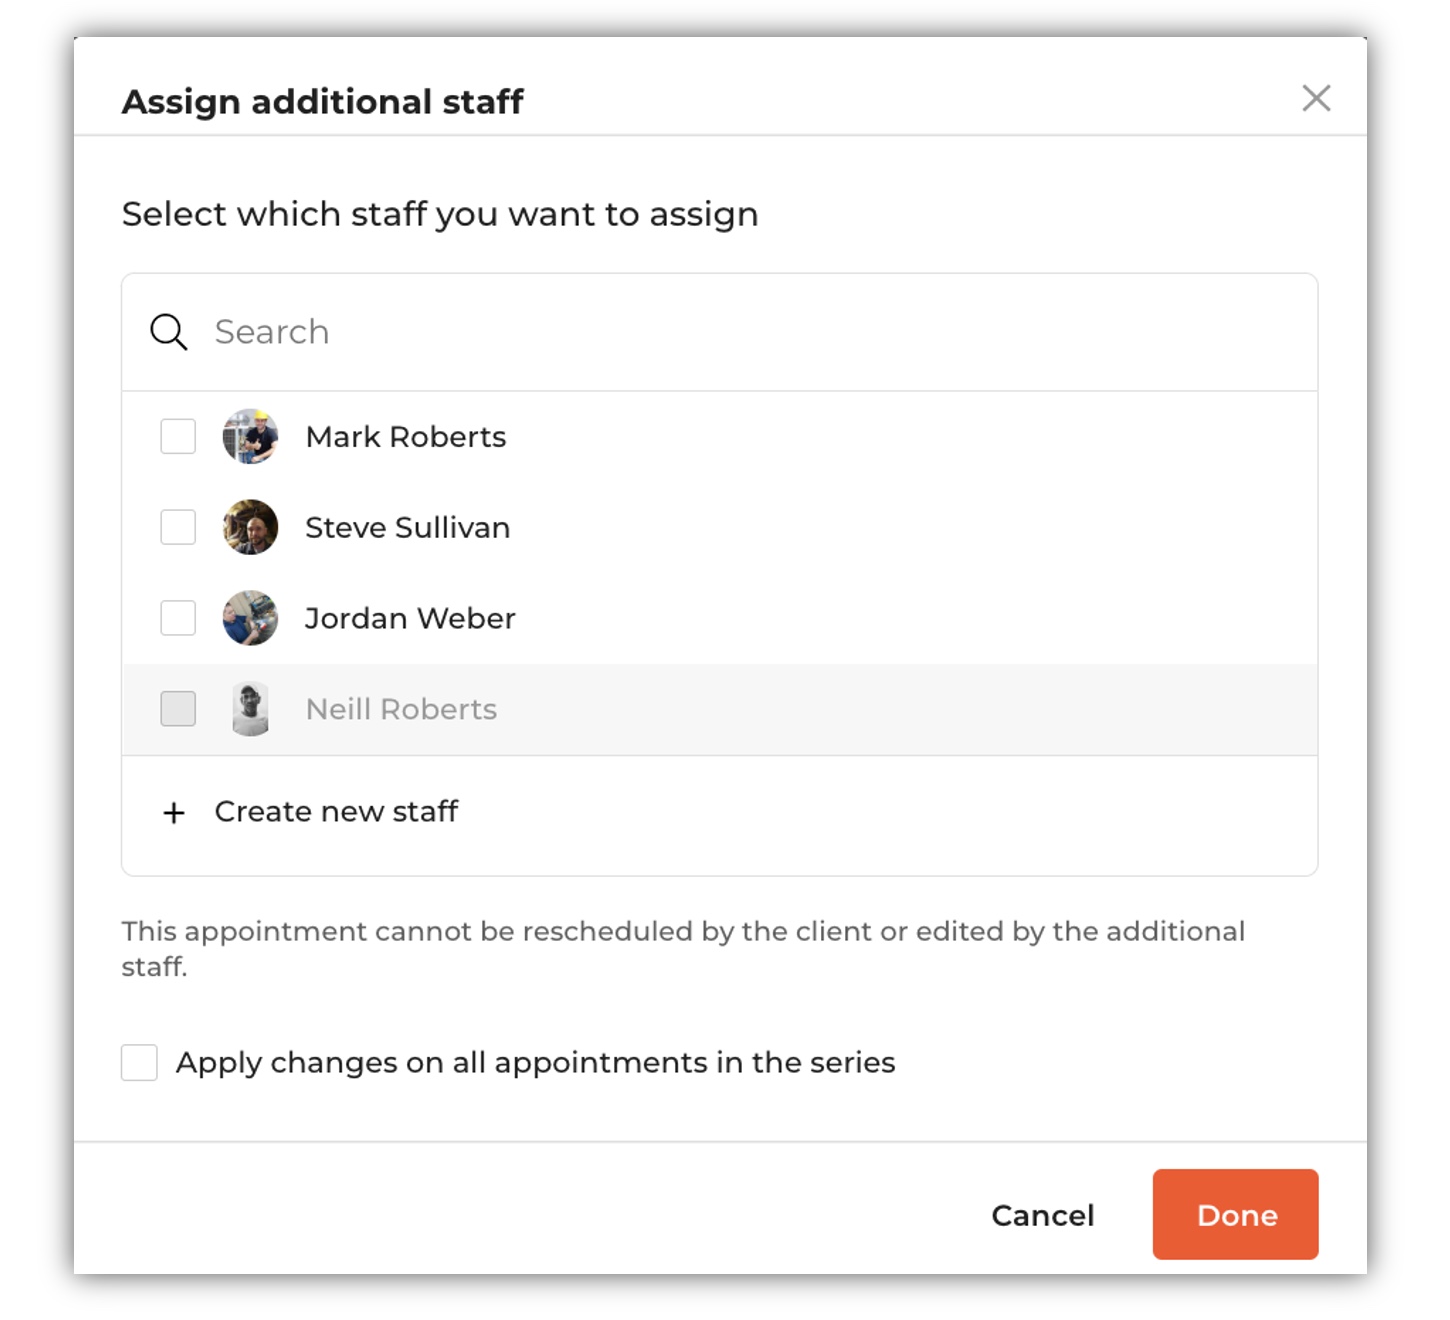The height and width of the screenshot is (1320, 1450).
Task: Click the Neill Roberts name label
Action: (401, 709)
